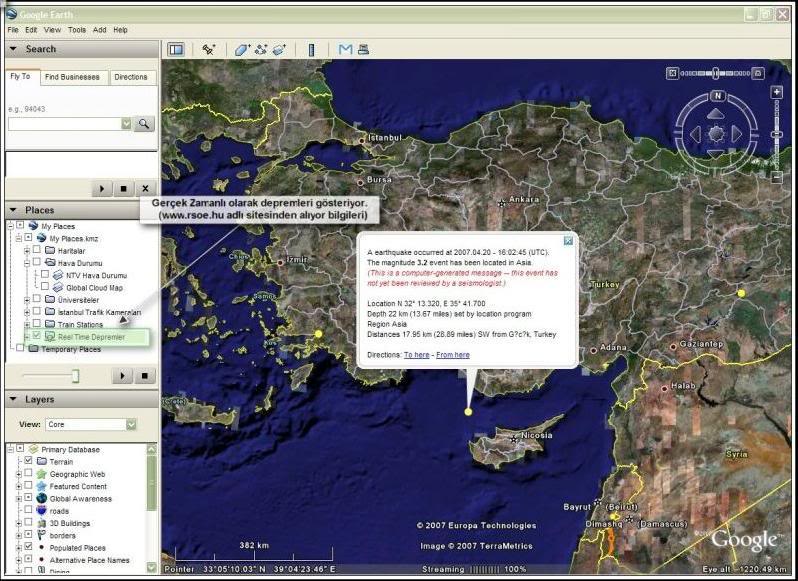This screenshot has height=581, width=798.
Task: Select the Add Path tool
Action: pos(260,49)
